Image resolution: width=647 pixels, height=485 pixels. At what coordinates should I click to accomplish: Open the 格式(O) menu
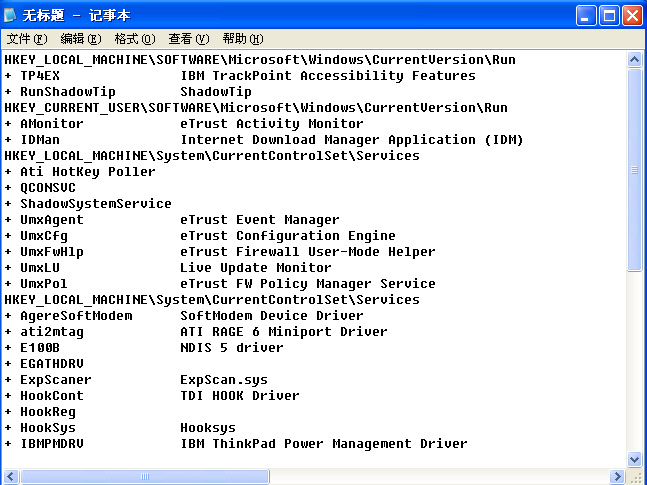click(135, 39)
